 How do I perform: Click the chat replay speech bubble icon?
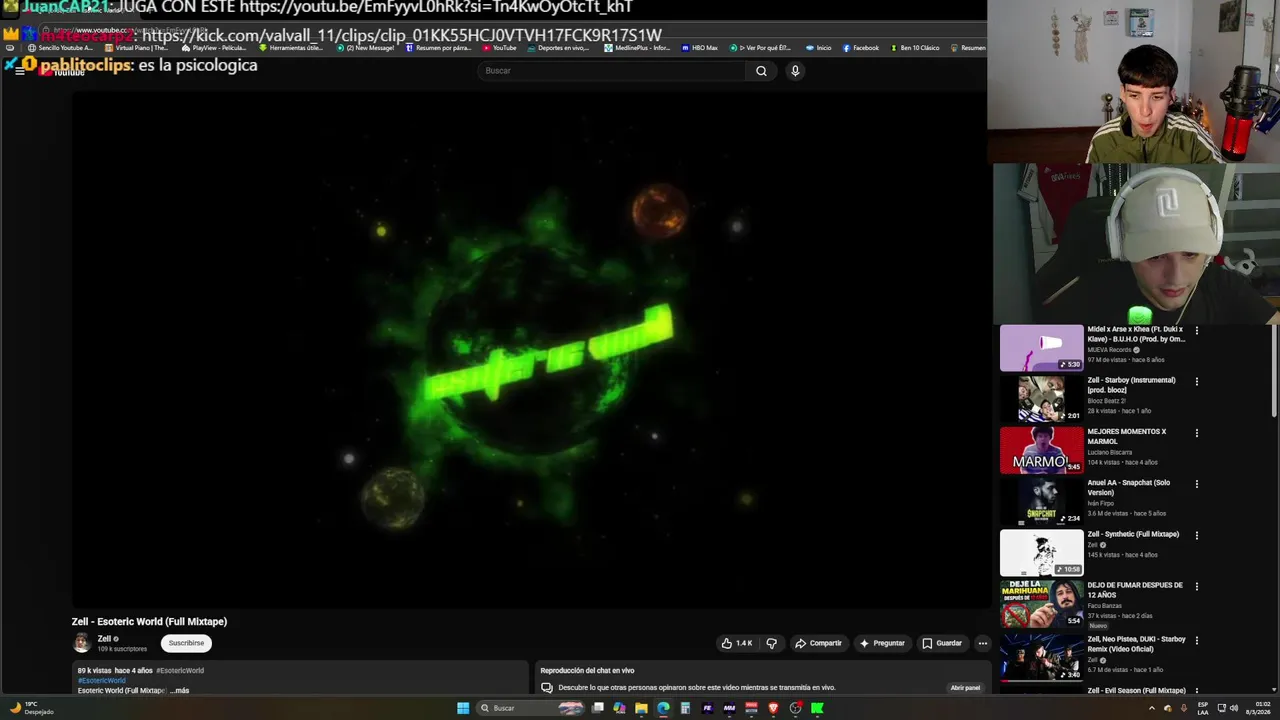tap(547, 688)
